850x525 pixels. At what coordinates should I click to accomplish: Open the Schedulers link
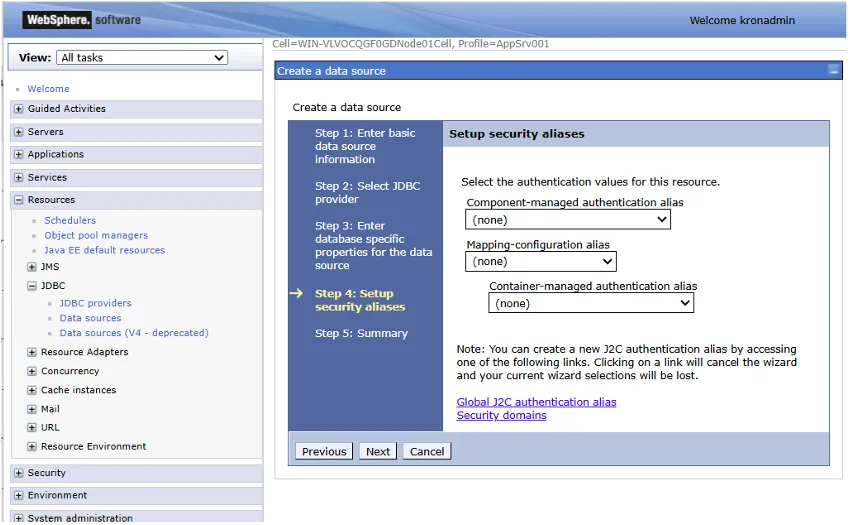point(70,221)
